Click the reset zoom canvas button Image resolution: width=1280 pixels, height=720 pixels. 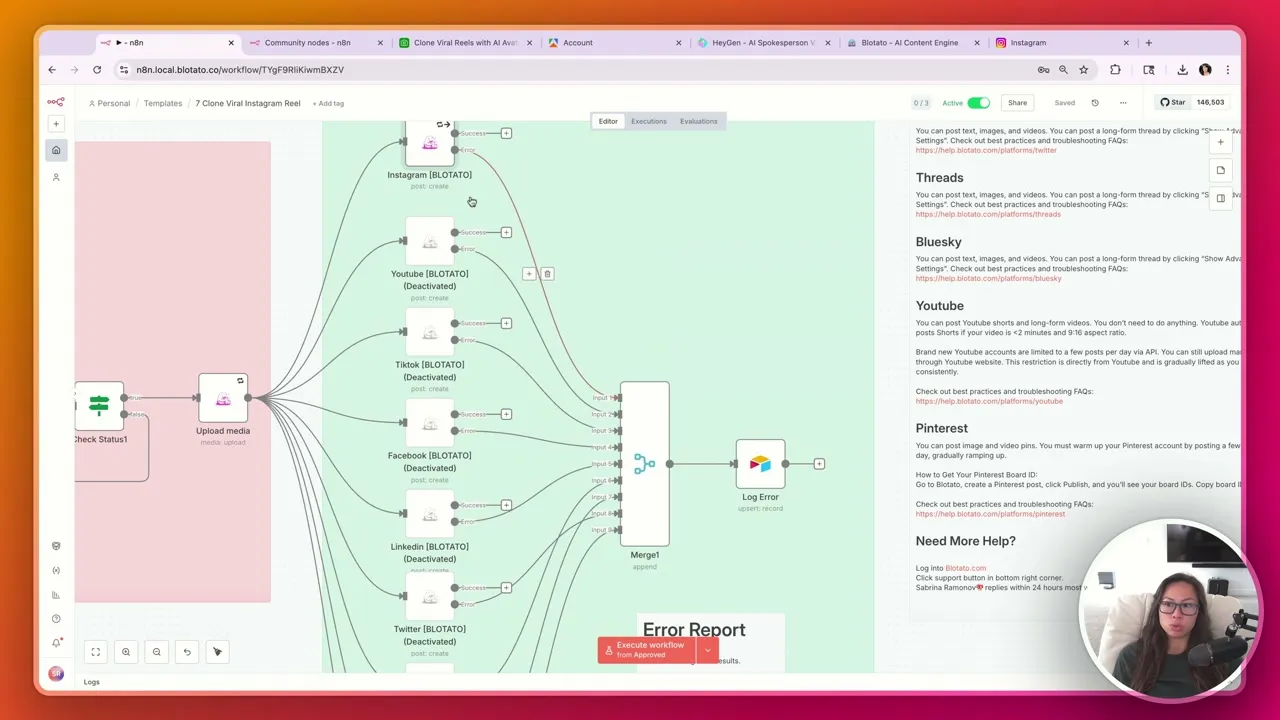click(187, 652)
